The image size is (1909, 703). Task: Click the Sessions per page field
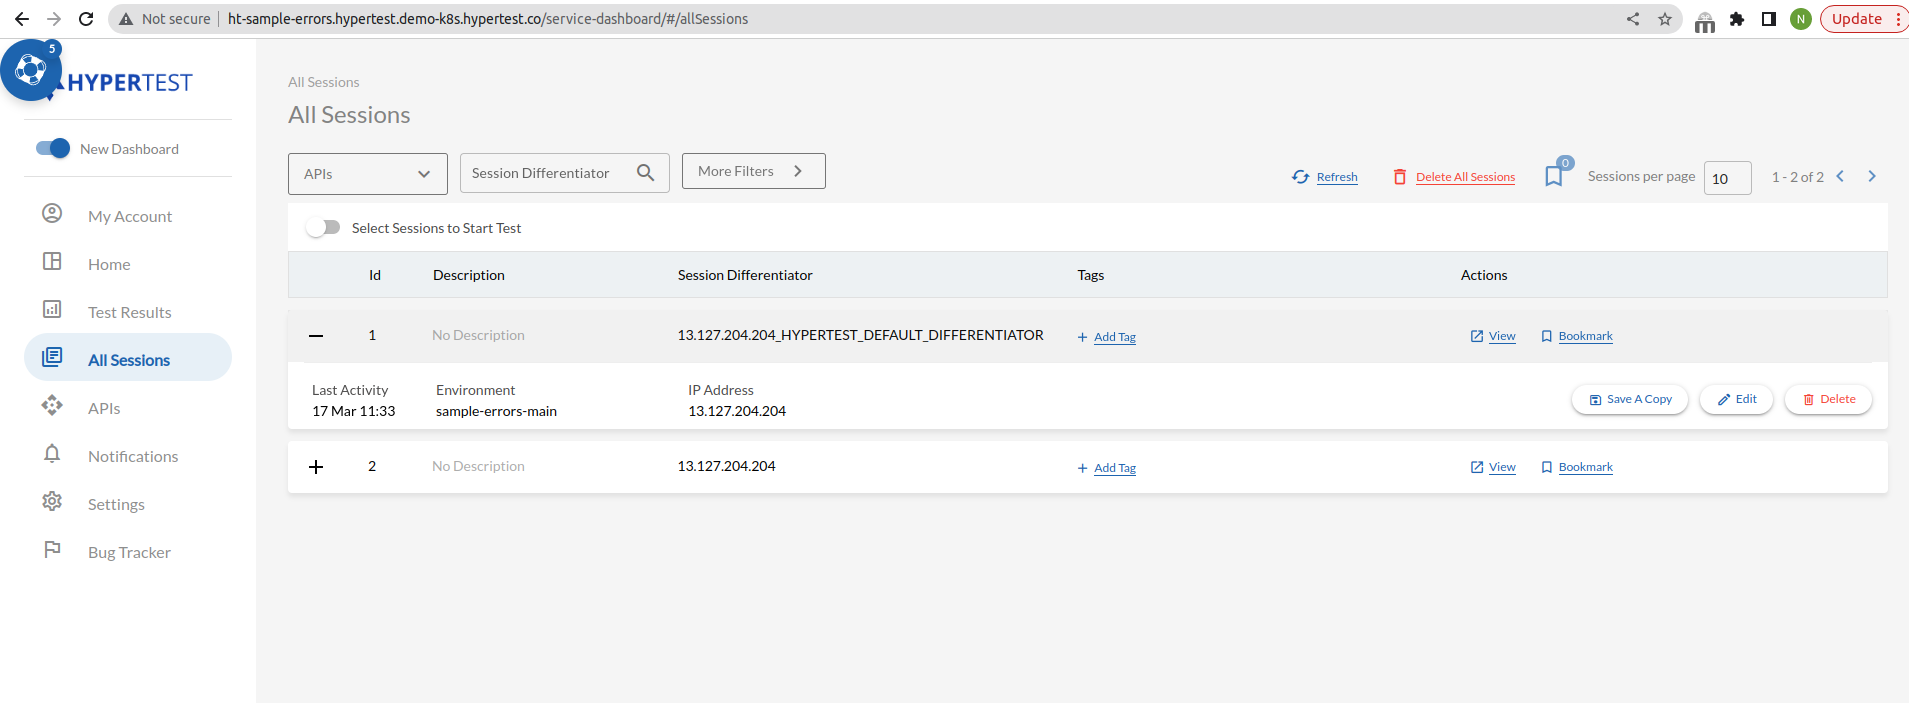click(x=1727, y=178)
